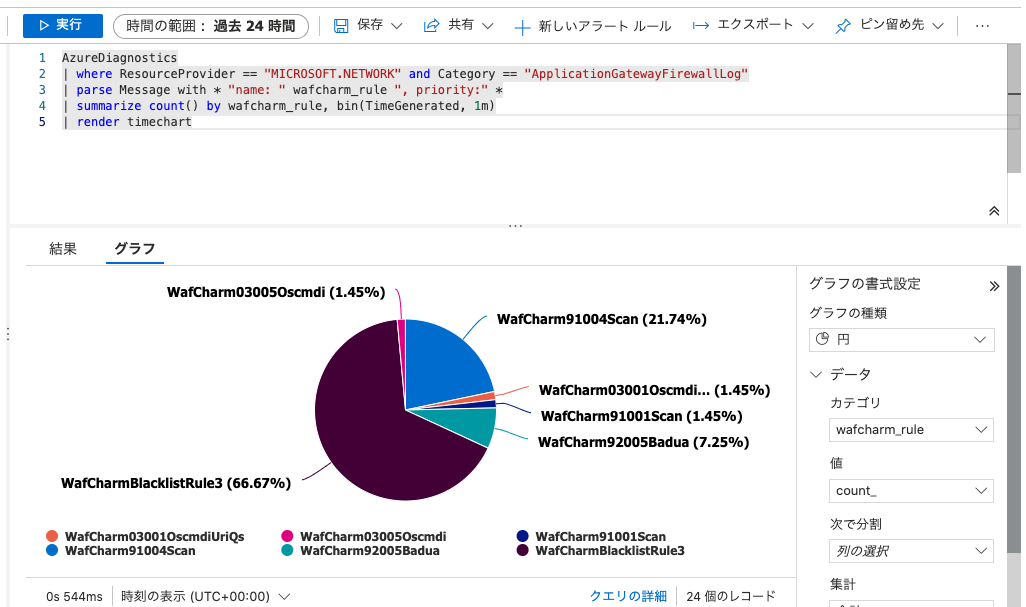
Task: Open the more options ellipsis menu
Action: pyautogui.click(x=982, y=26)
